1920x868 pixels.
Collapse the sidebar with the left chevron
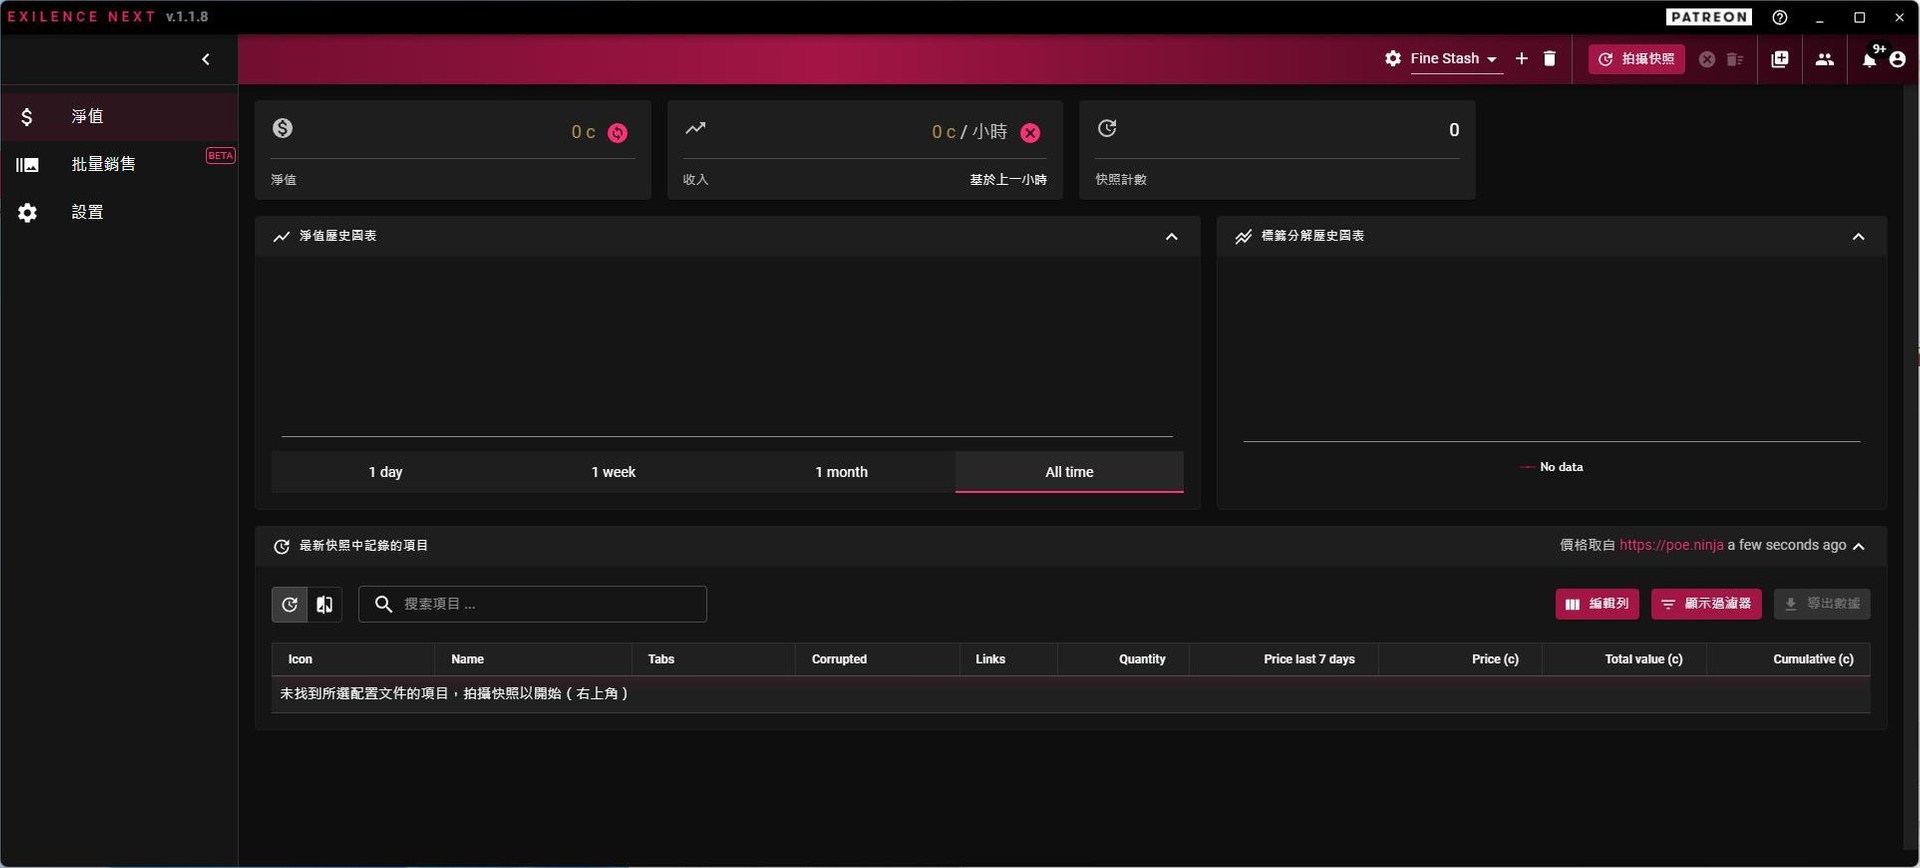click(x=205, y=59)
